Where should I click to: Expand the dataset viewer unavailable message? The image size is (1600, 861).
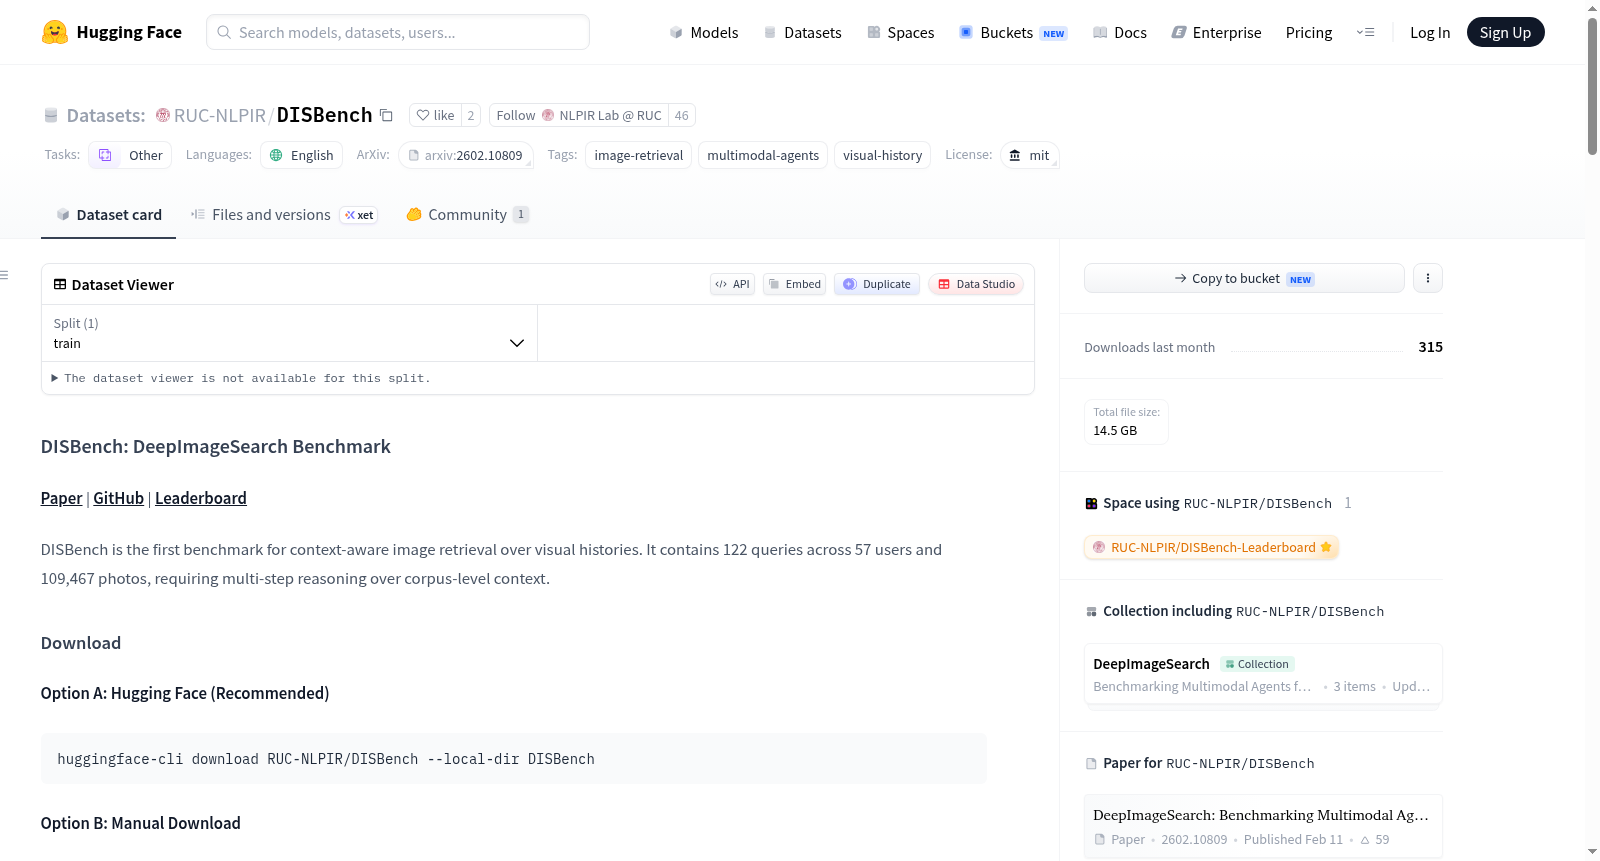240,378
